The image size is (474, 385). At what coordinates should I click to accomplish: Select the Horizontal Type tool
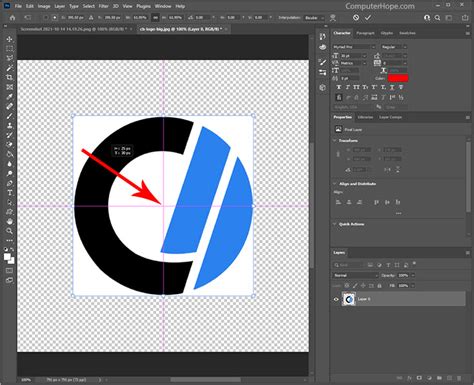tap(9, 193)
